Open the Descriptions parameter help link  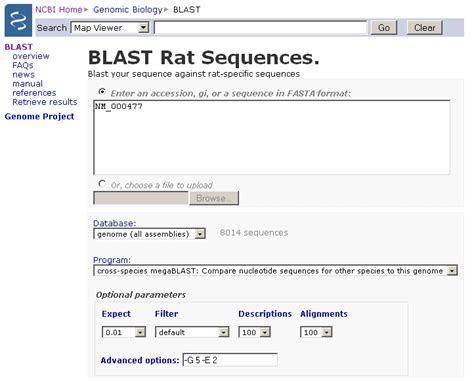(x=265, y=314)
